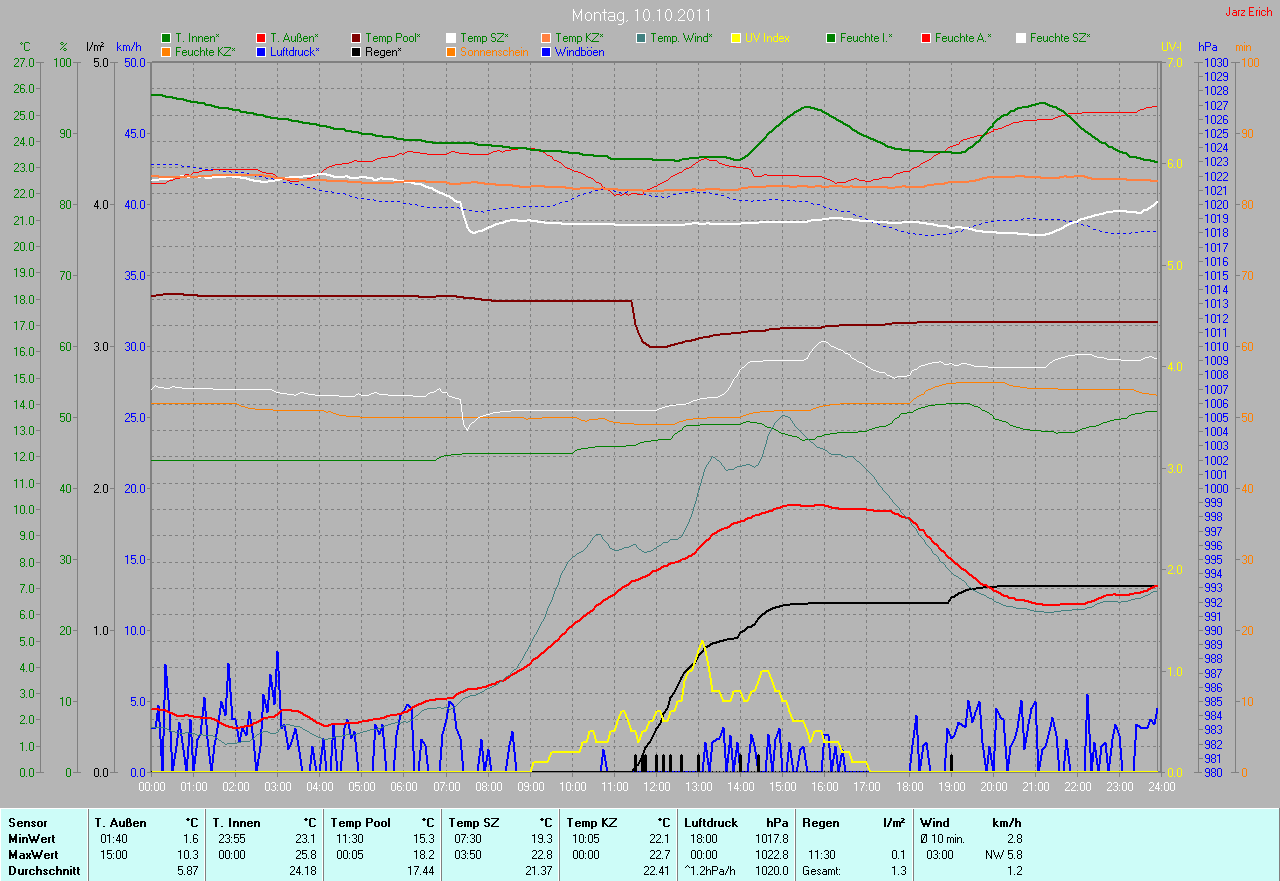Click the UV-I axis unit label
The width and height of the screenshot is (1280, 881).
[x=1171, y=47]
